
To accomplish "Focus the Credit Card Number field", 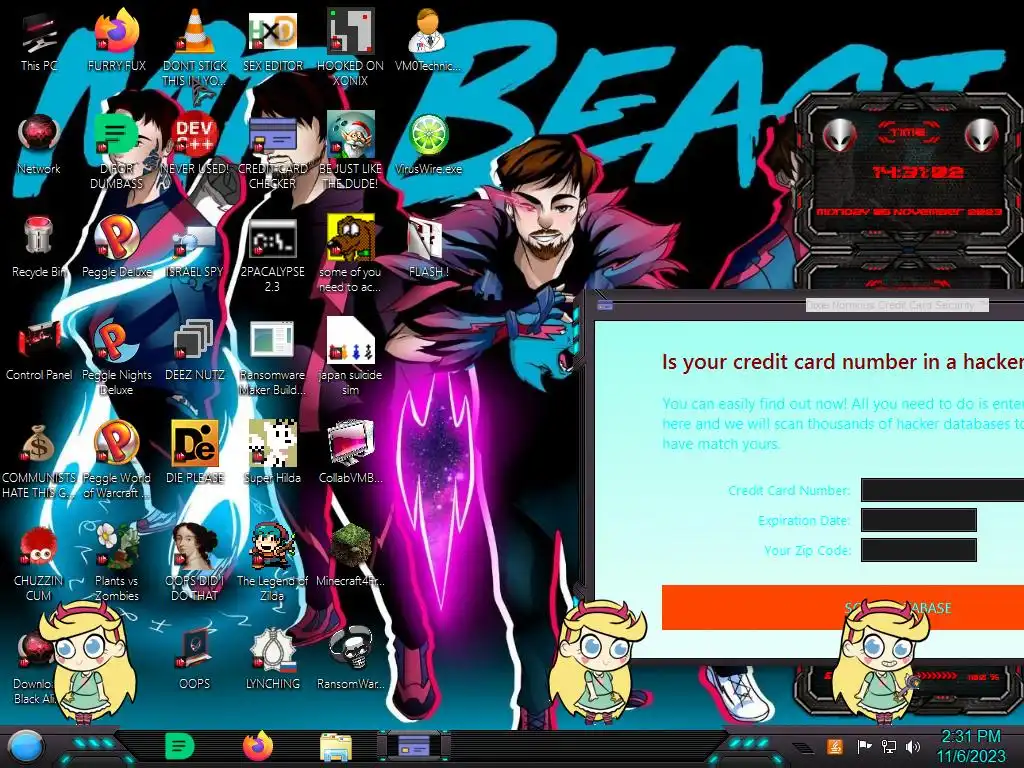I will click(942, 490).
